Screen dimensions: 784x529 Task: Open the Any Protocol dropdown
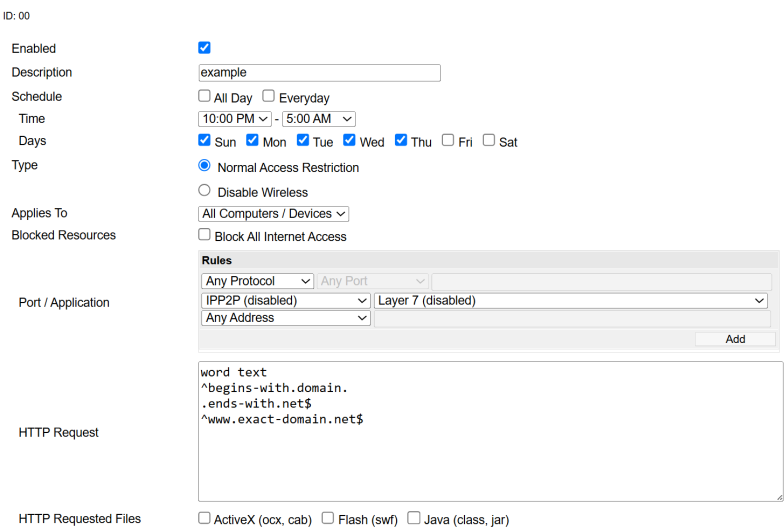(257, 282)
